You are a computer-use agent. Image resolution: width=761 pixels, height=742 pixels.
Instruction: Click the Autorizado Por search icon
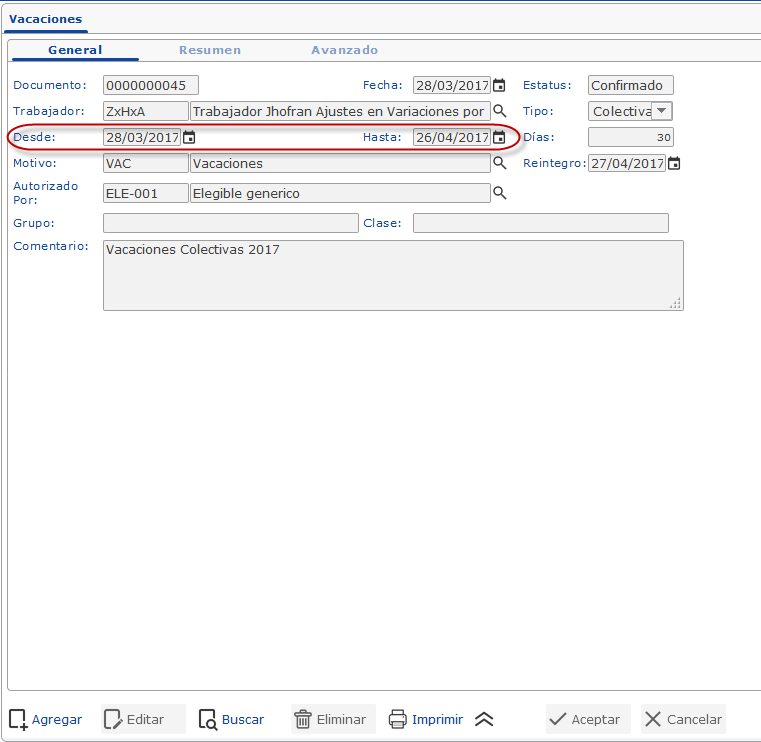(x=500, y=193)
